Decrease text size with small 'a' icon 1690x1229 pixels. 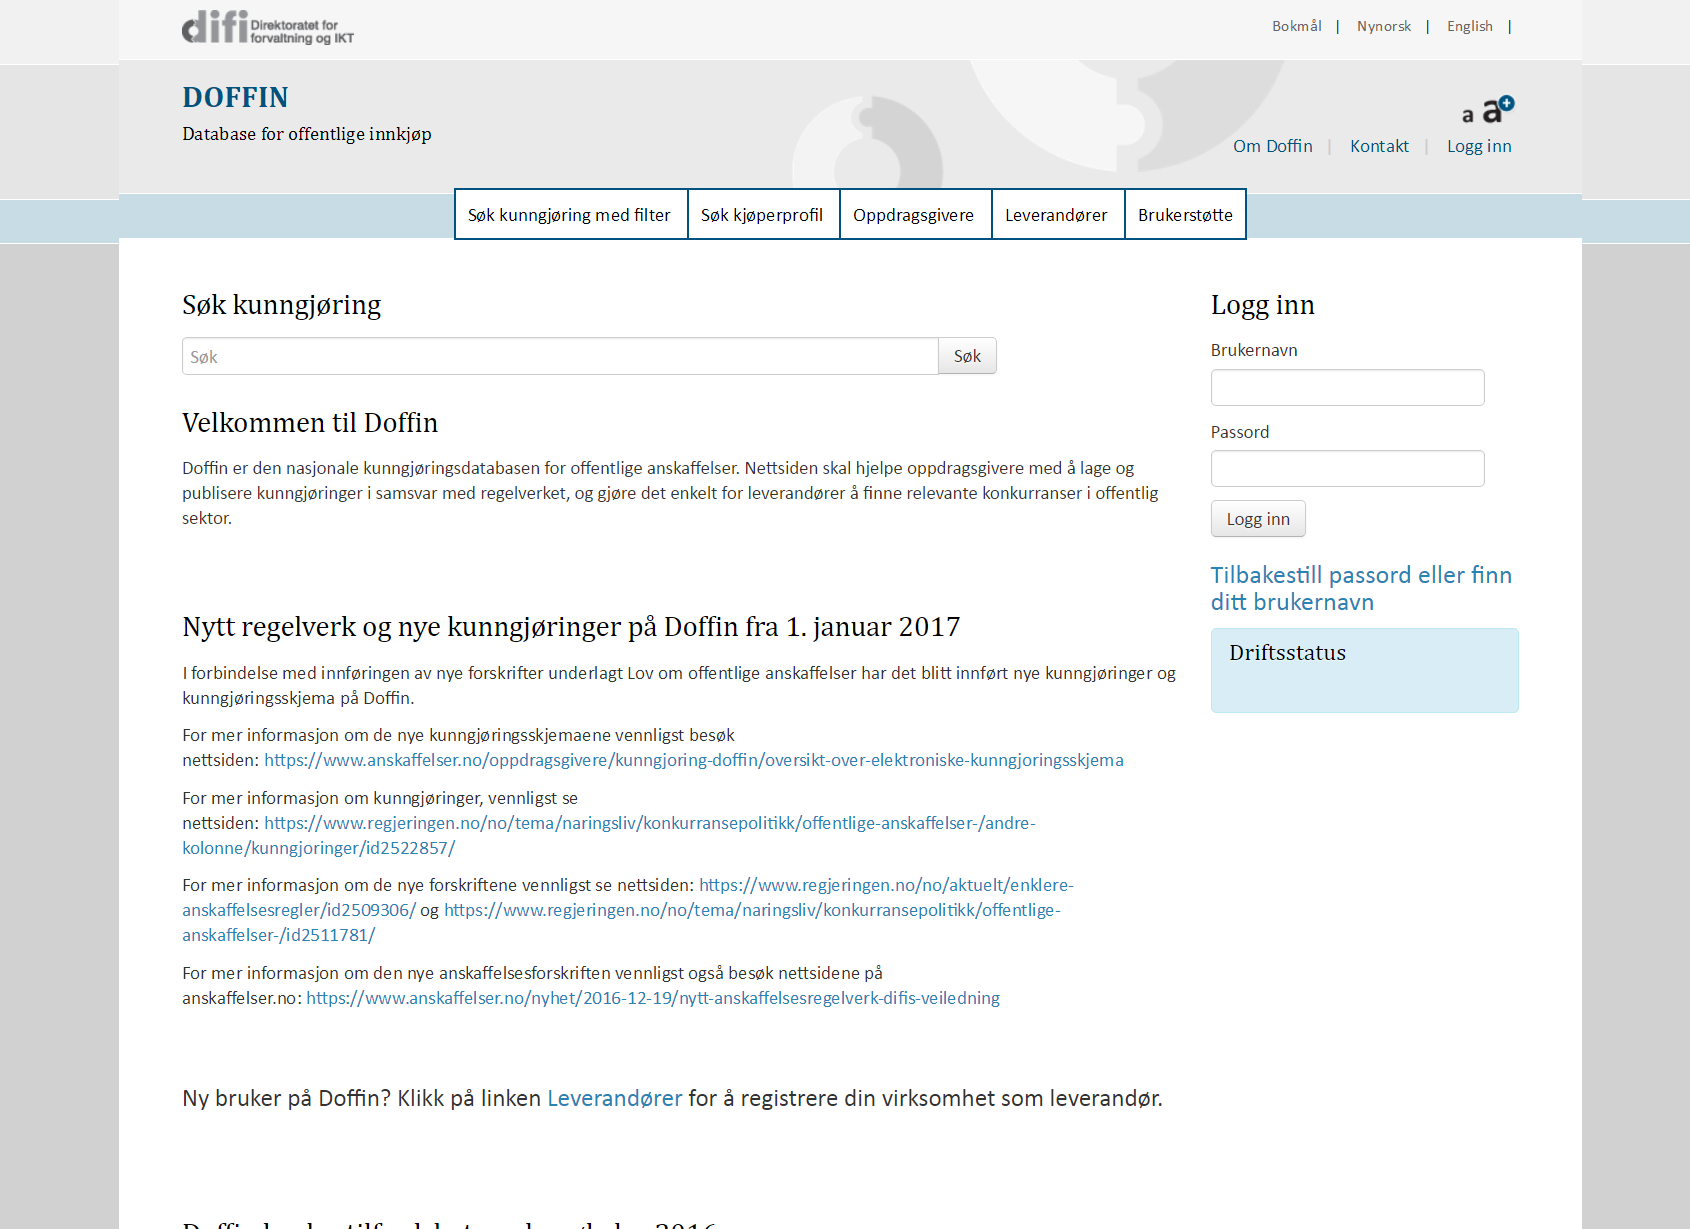click(x=1467, y=115)
